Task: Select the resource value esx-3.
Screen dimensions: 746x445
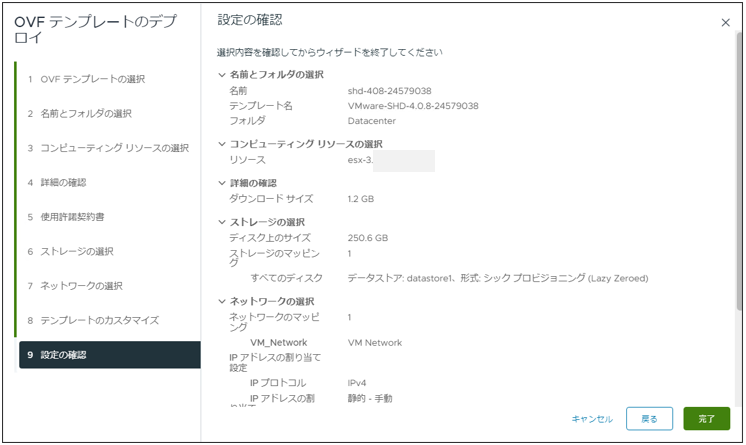Action: click(x=360, y=160)
